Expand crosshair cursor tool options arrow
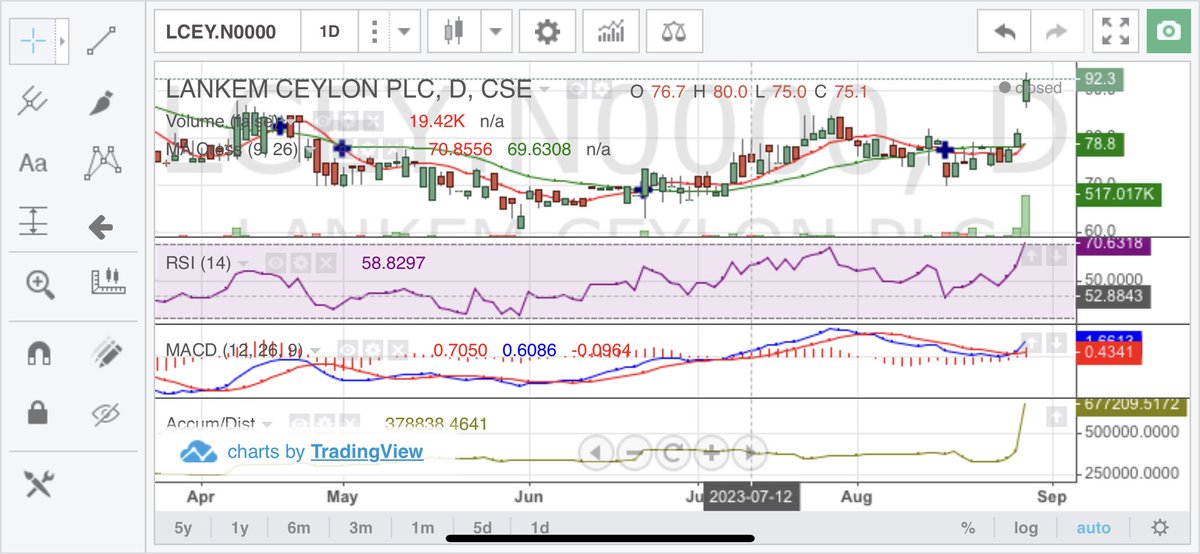 pos(62,41)
